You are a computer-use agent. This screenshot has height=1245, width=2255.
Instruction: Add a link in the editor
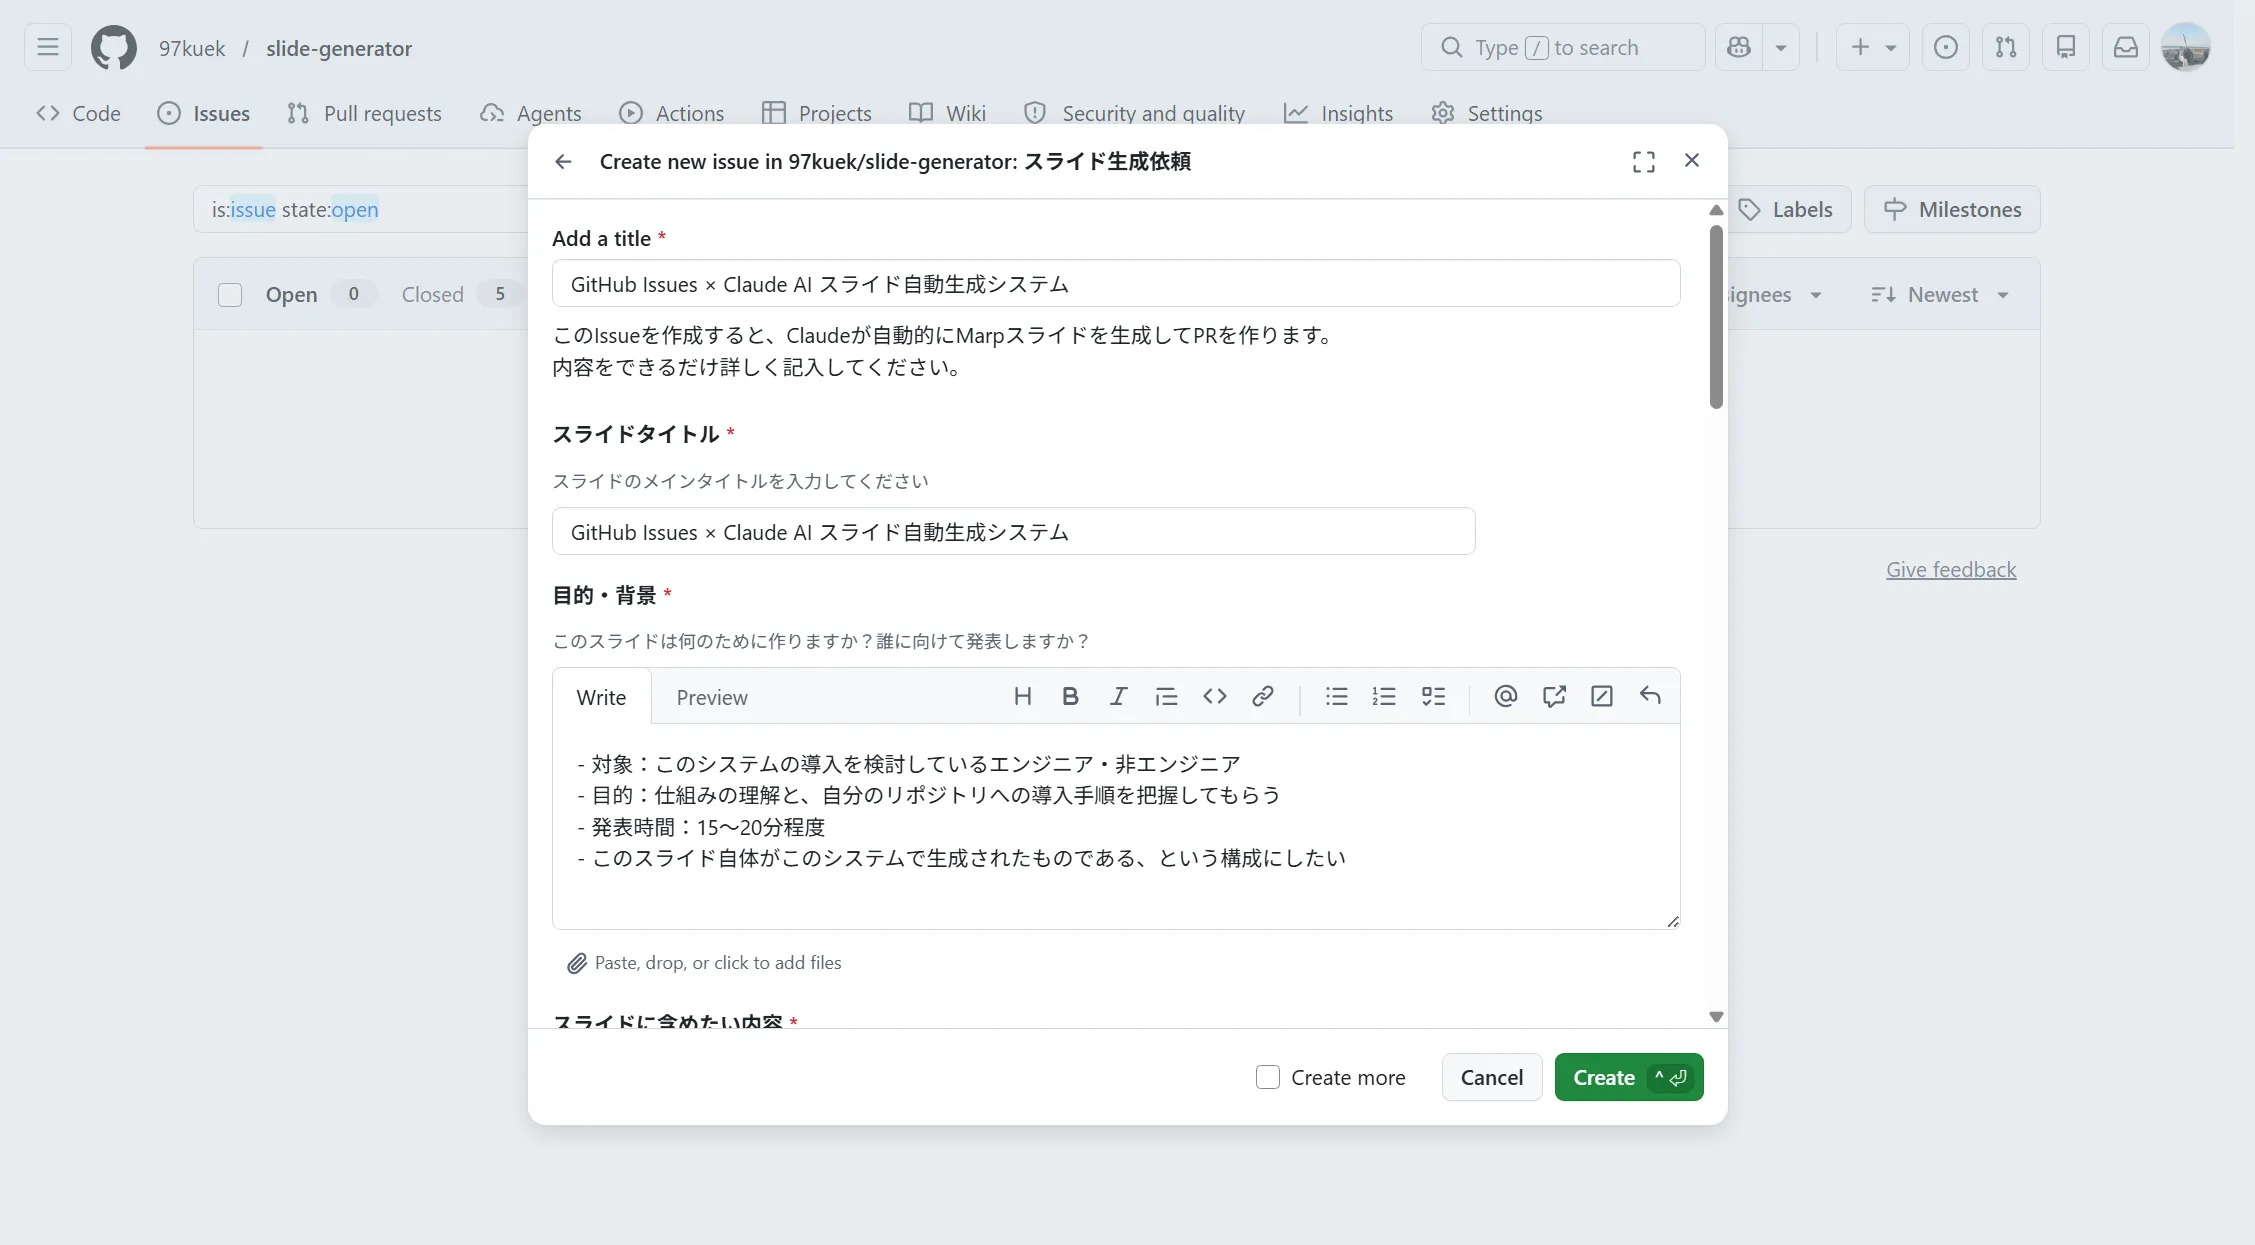point(1262,696)
